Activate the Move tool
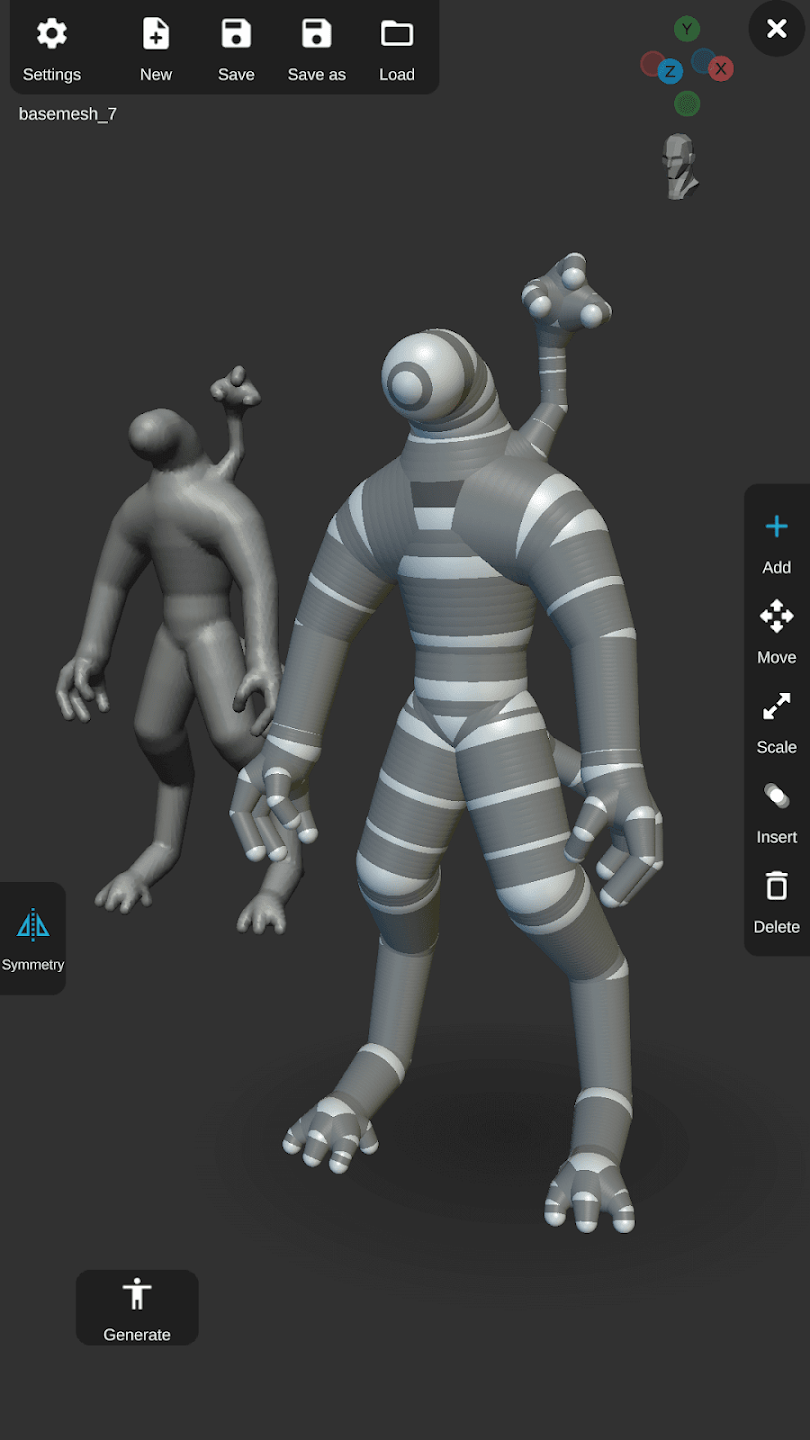This screenshot has width=810, height=1440. coord(776,631)
